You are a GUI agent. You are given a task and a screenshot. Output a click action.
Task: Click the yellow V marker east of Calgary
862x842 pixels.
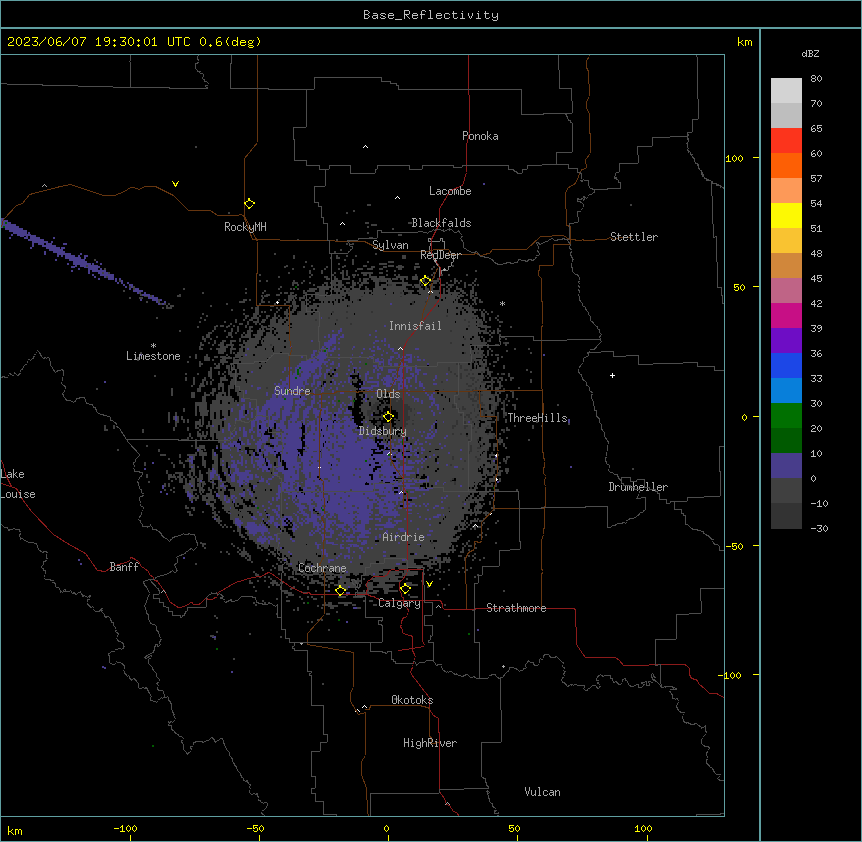tap(429, 584)
